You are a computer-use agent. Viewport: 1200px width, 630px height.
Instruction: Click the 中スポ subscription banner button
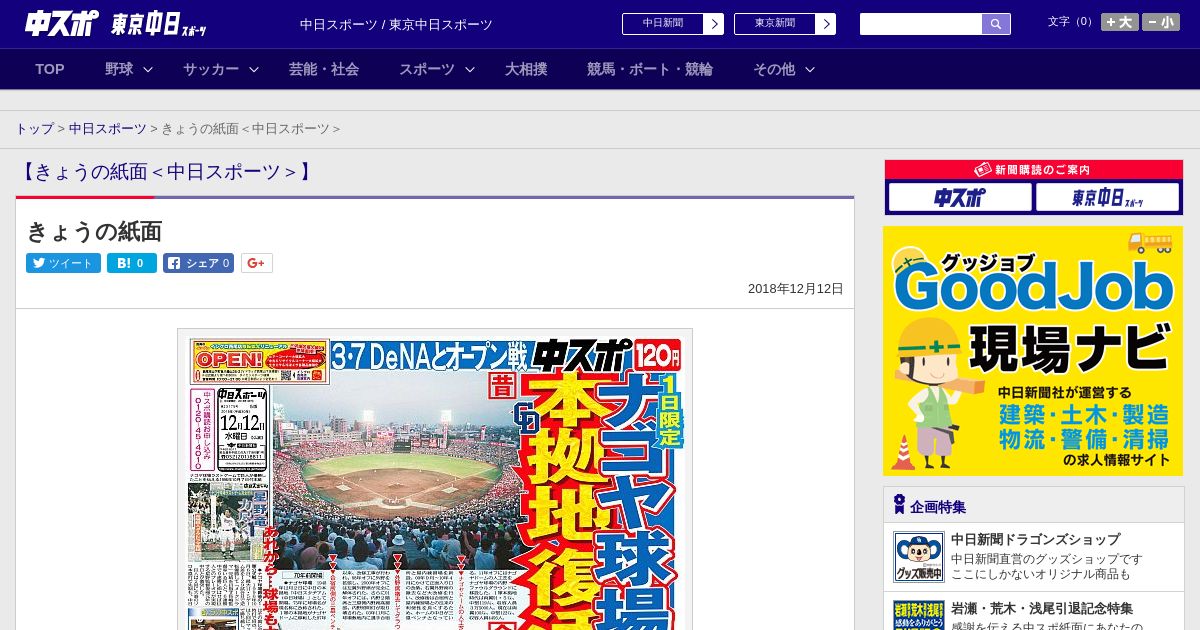(960, 197)
